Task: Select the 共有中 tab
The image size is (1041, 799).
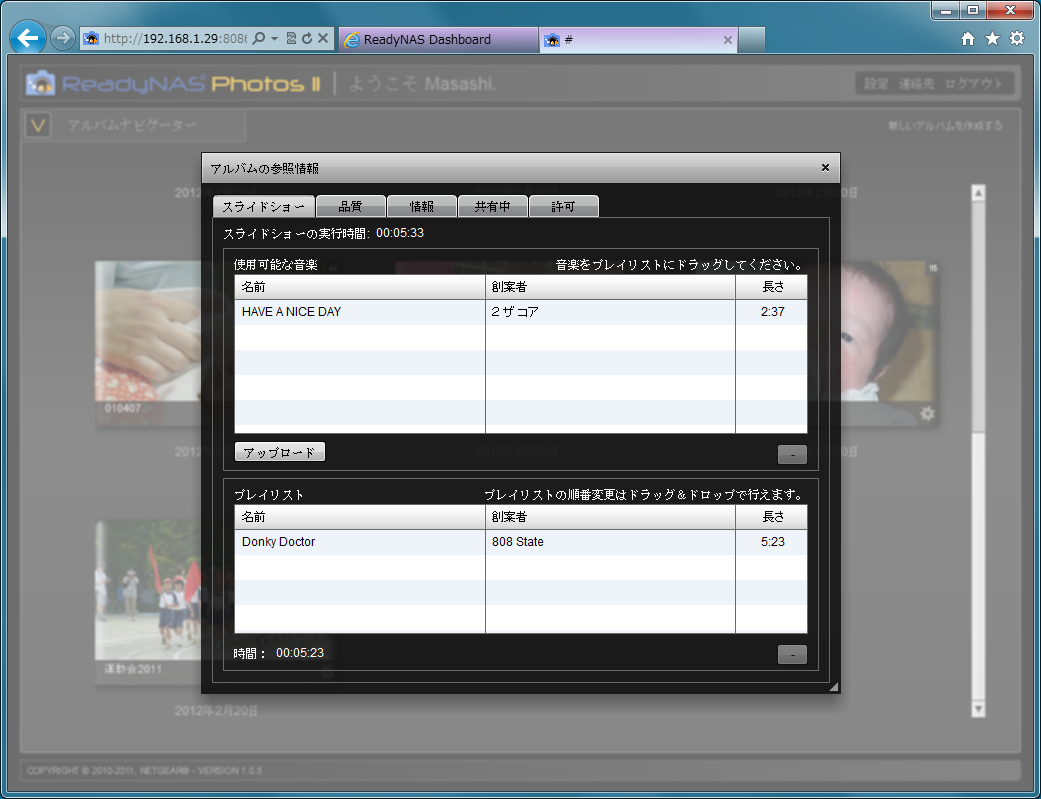Action: [x=493, y=207]
